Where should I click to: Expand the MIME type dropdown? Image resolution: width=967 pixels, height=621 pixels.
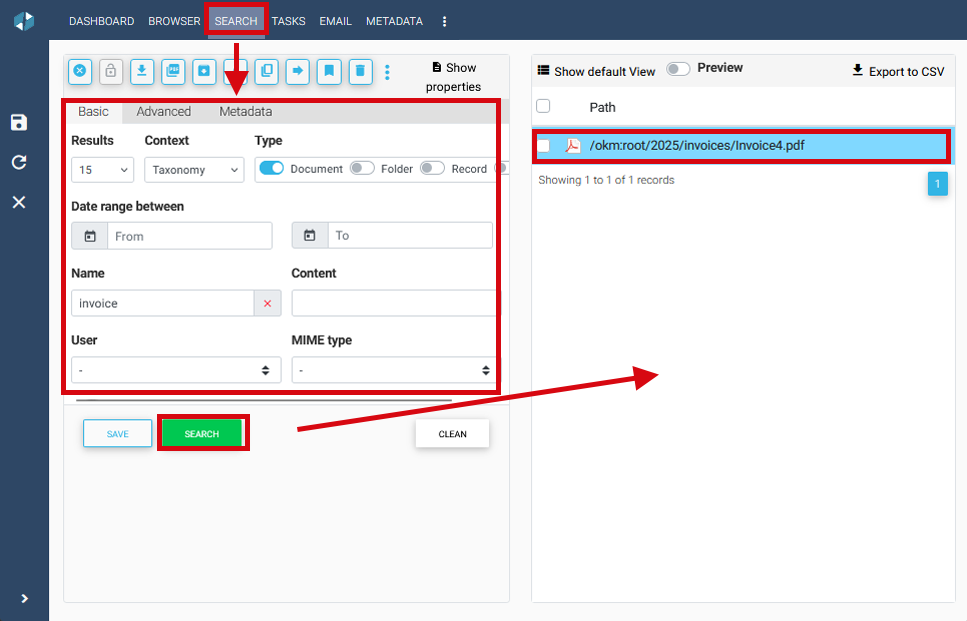click(394, 370)
